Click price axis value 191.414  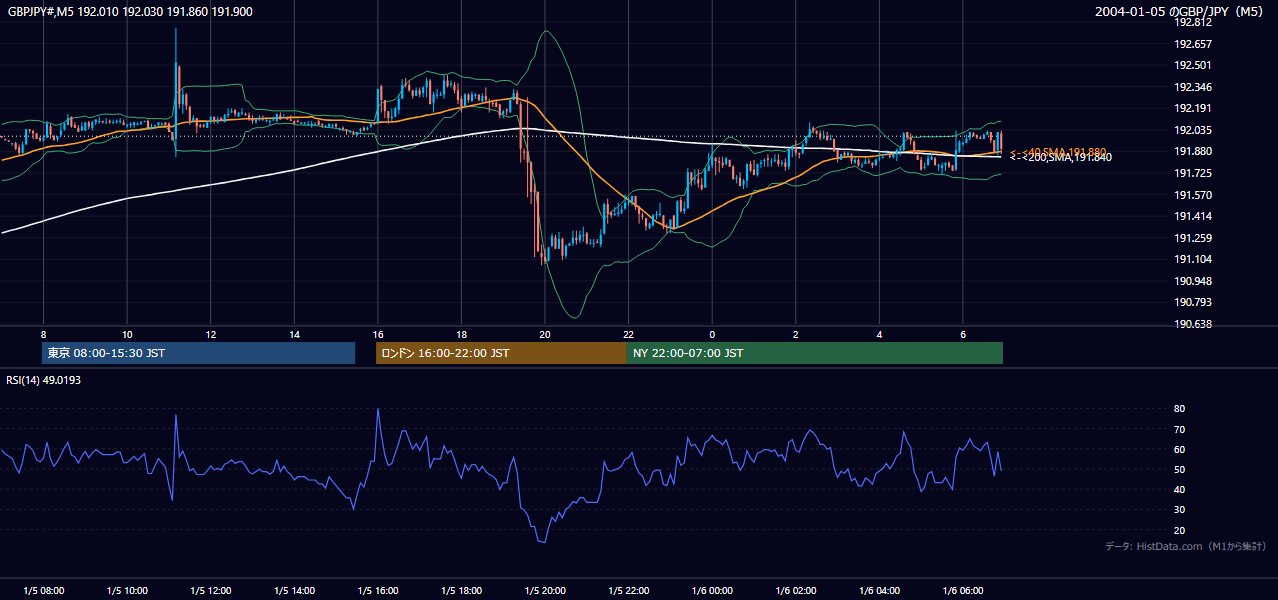[1194, 216]
